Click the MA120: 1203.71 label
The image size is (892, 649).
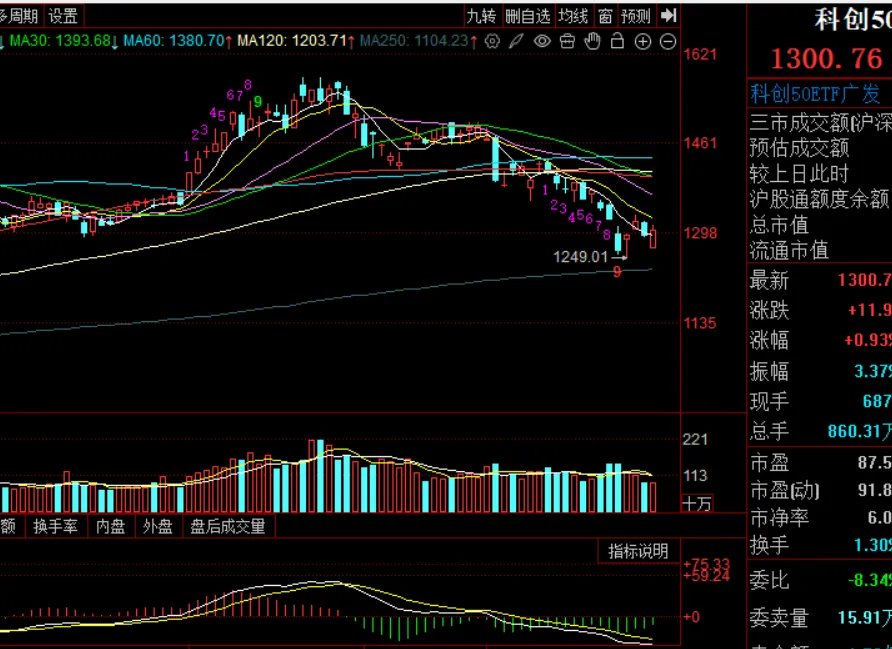292,41
